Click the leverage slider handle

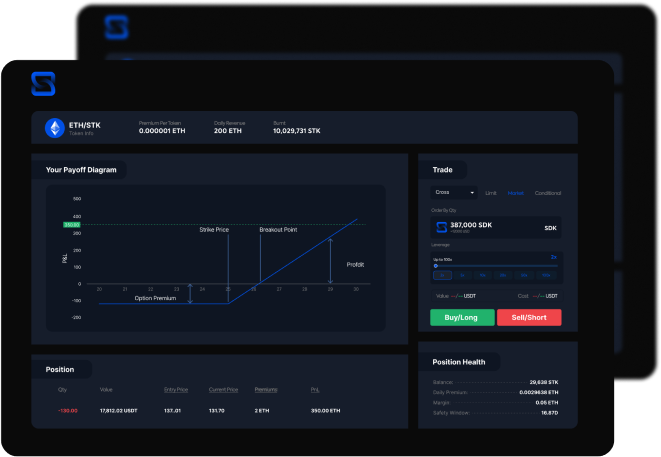click(x=436, y=265)
